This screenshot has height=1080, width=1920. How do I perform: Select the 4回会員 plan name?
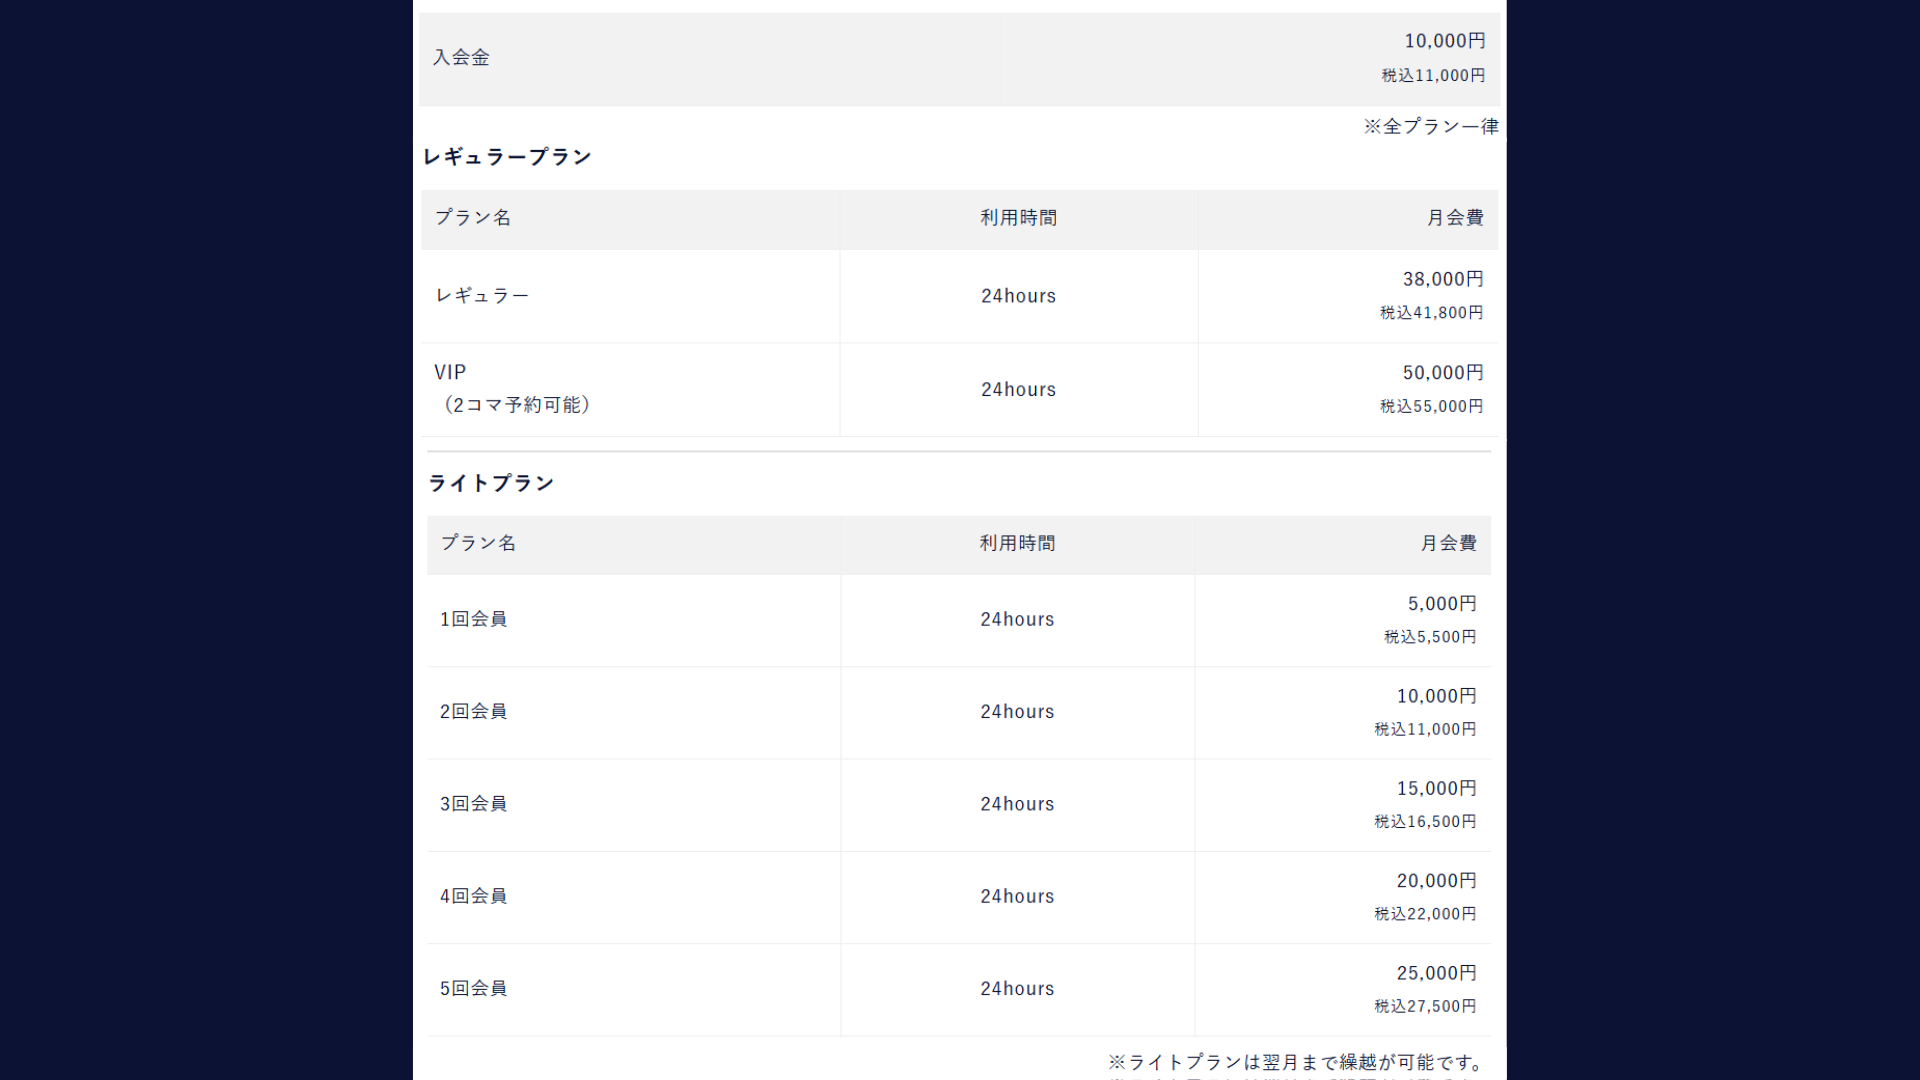point(473,897)
